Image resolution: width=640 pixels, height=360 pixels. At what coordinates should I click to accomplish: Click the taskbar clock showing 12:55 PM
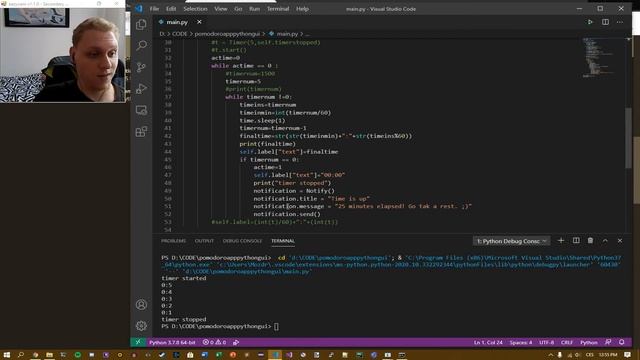pos(608,355)
